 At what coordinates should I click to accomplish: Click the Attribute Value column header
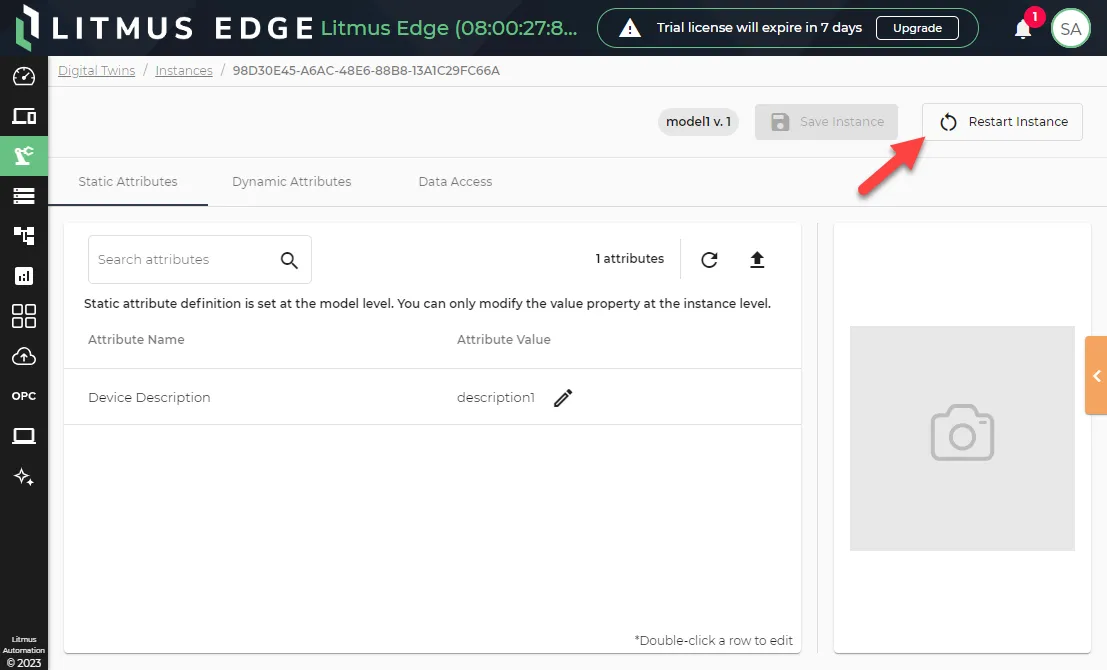point(503,340)
